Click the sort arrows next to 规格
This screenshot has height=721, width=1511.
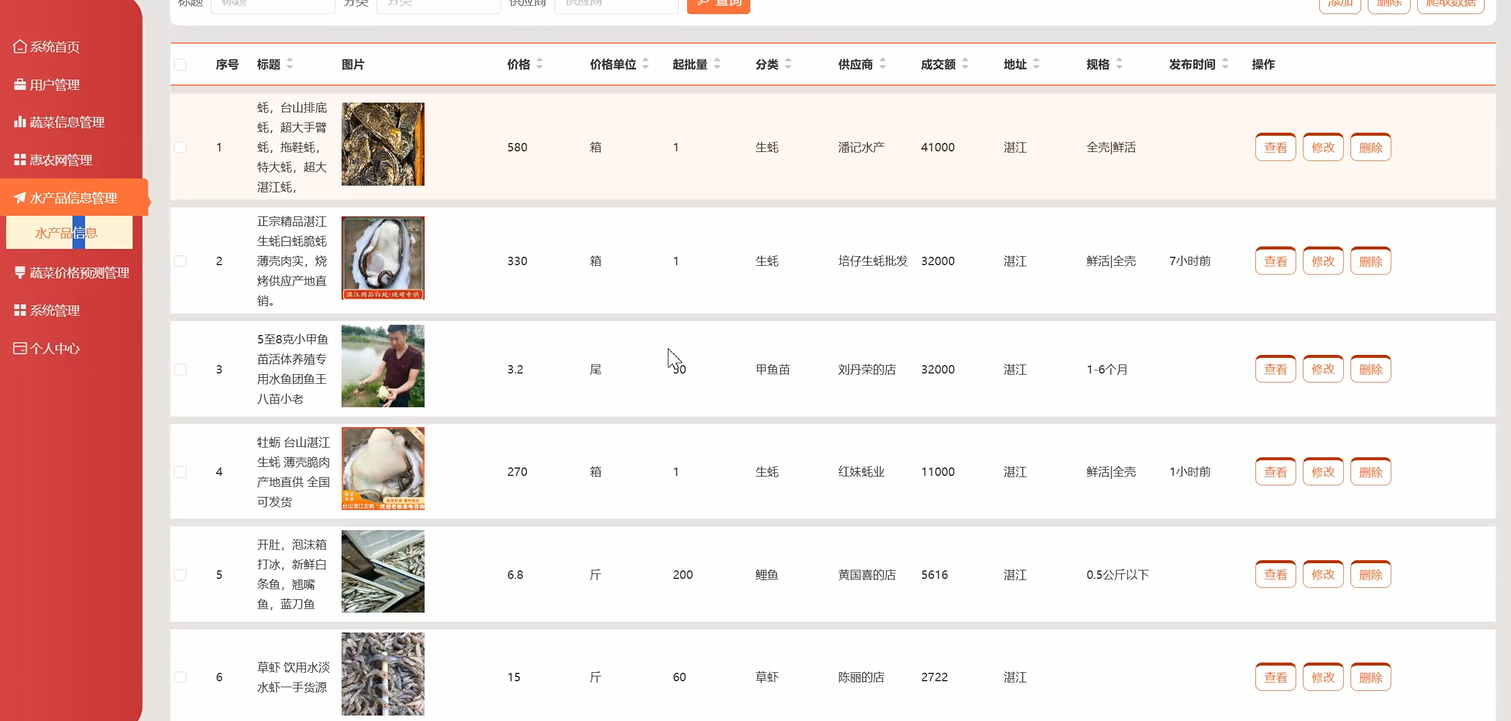point(1119,64)
